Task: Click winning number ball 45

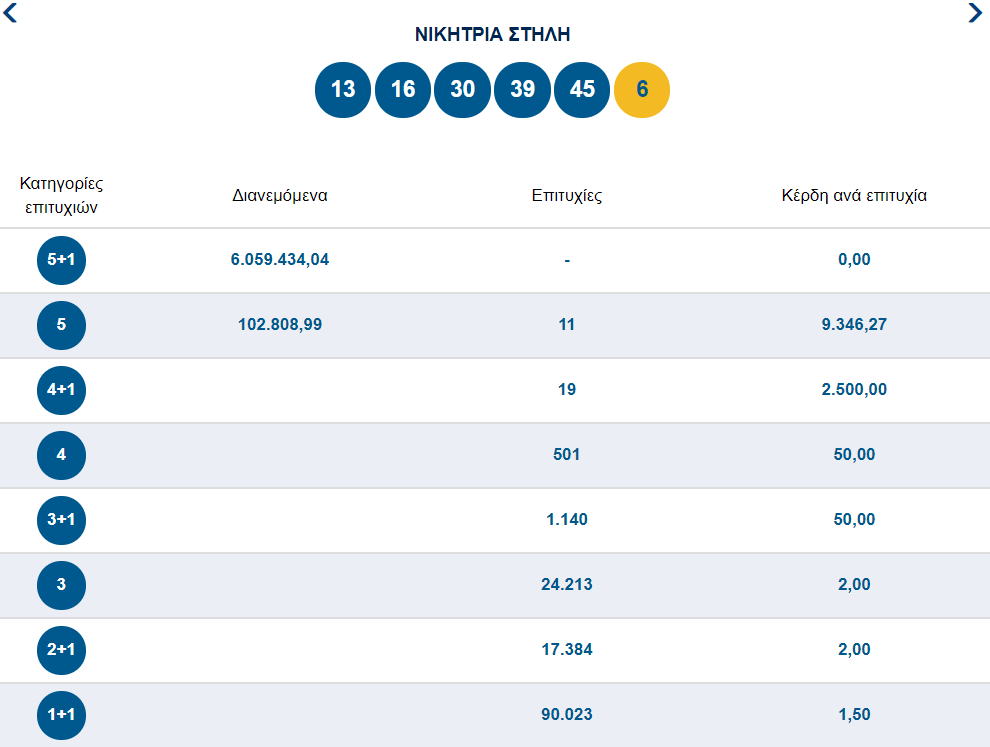Action: (x=582, y=90)
